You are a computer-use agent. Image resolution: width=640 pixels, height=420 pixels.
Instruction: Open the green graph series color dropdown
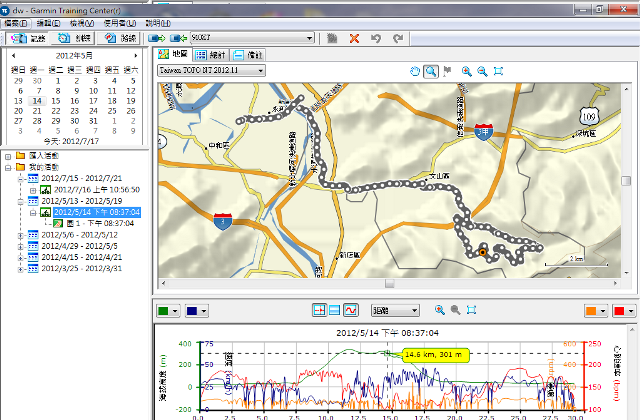point(168,311)
